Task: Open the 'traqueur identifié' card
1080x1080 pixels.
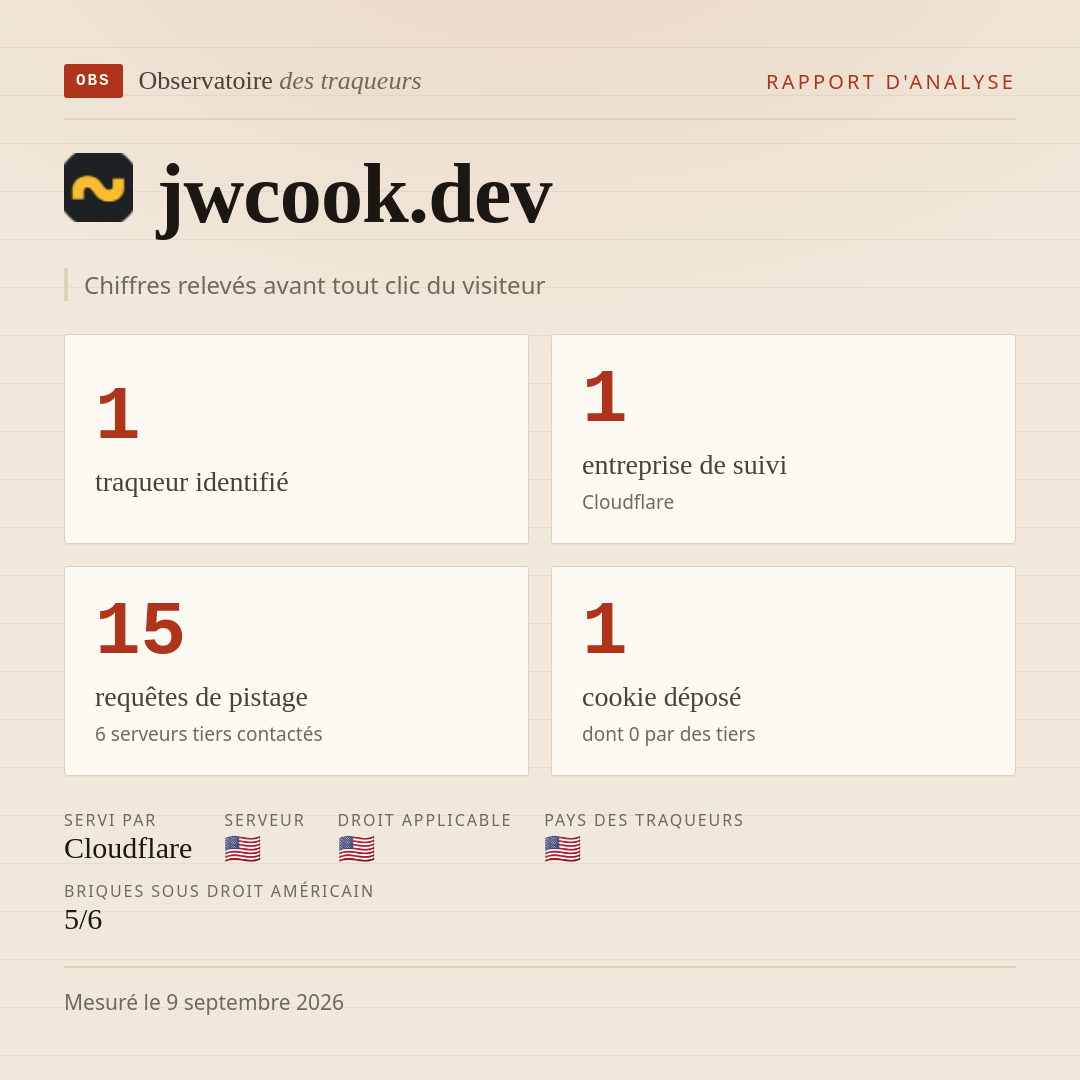Action: click(296, 439)
